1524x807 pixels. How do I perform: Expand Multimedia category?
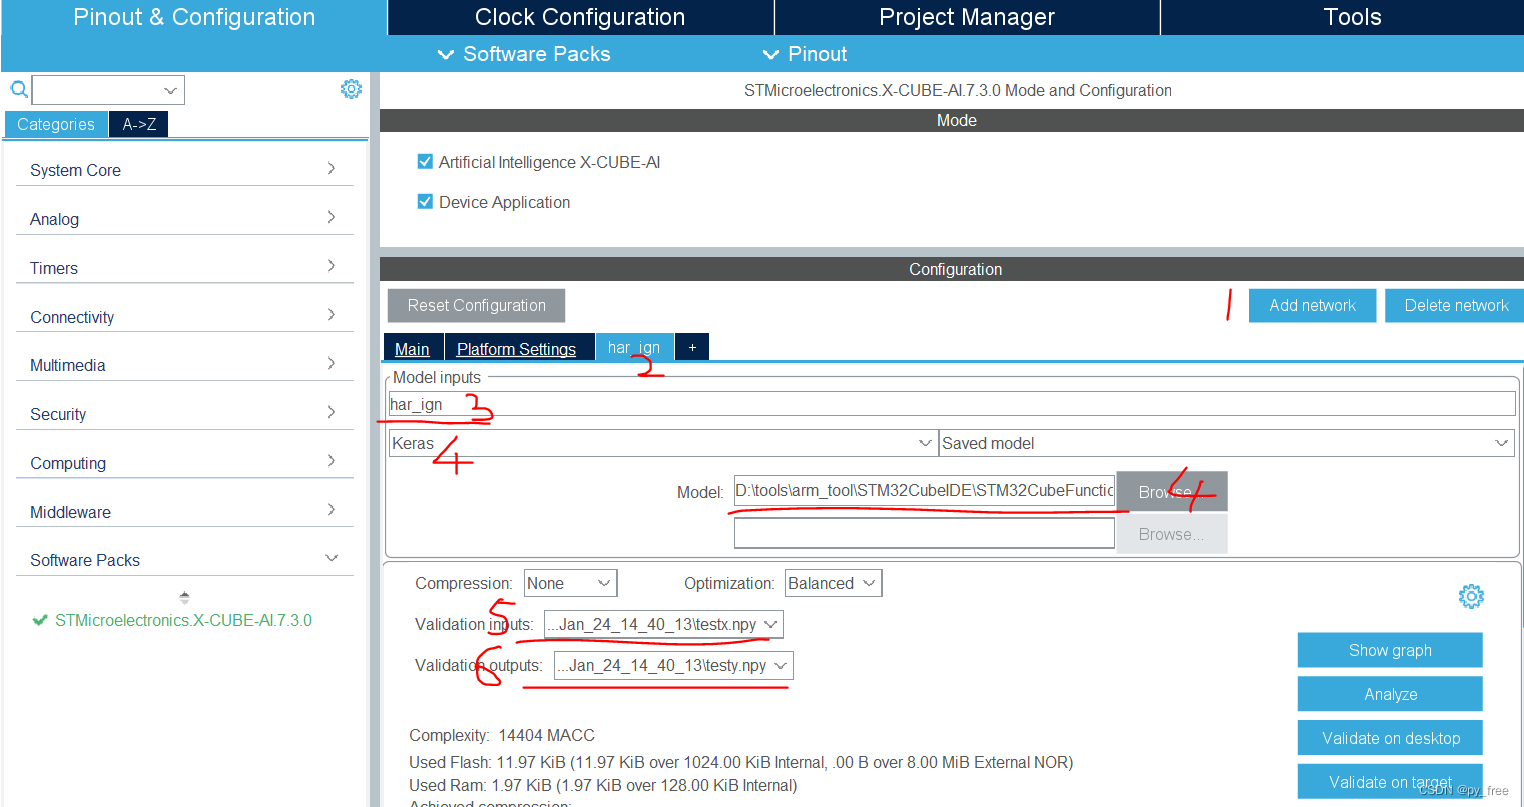[185, 364]
